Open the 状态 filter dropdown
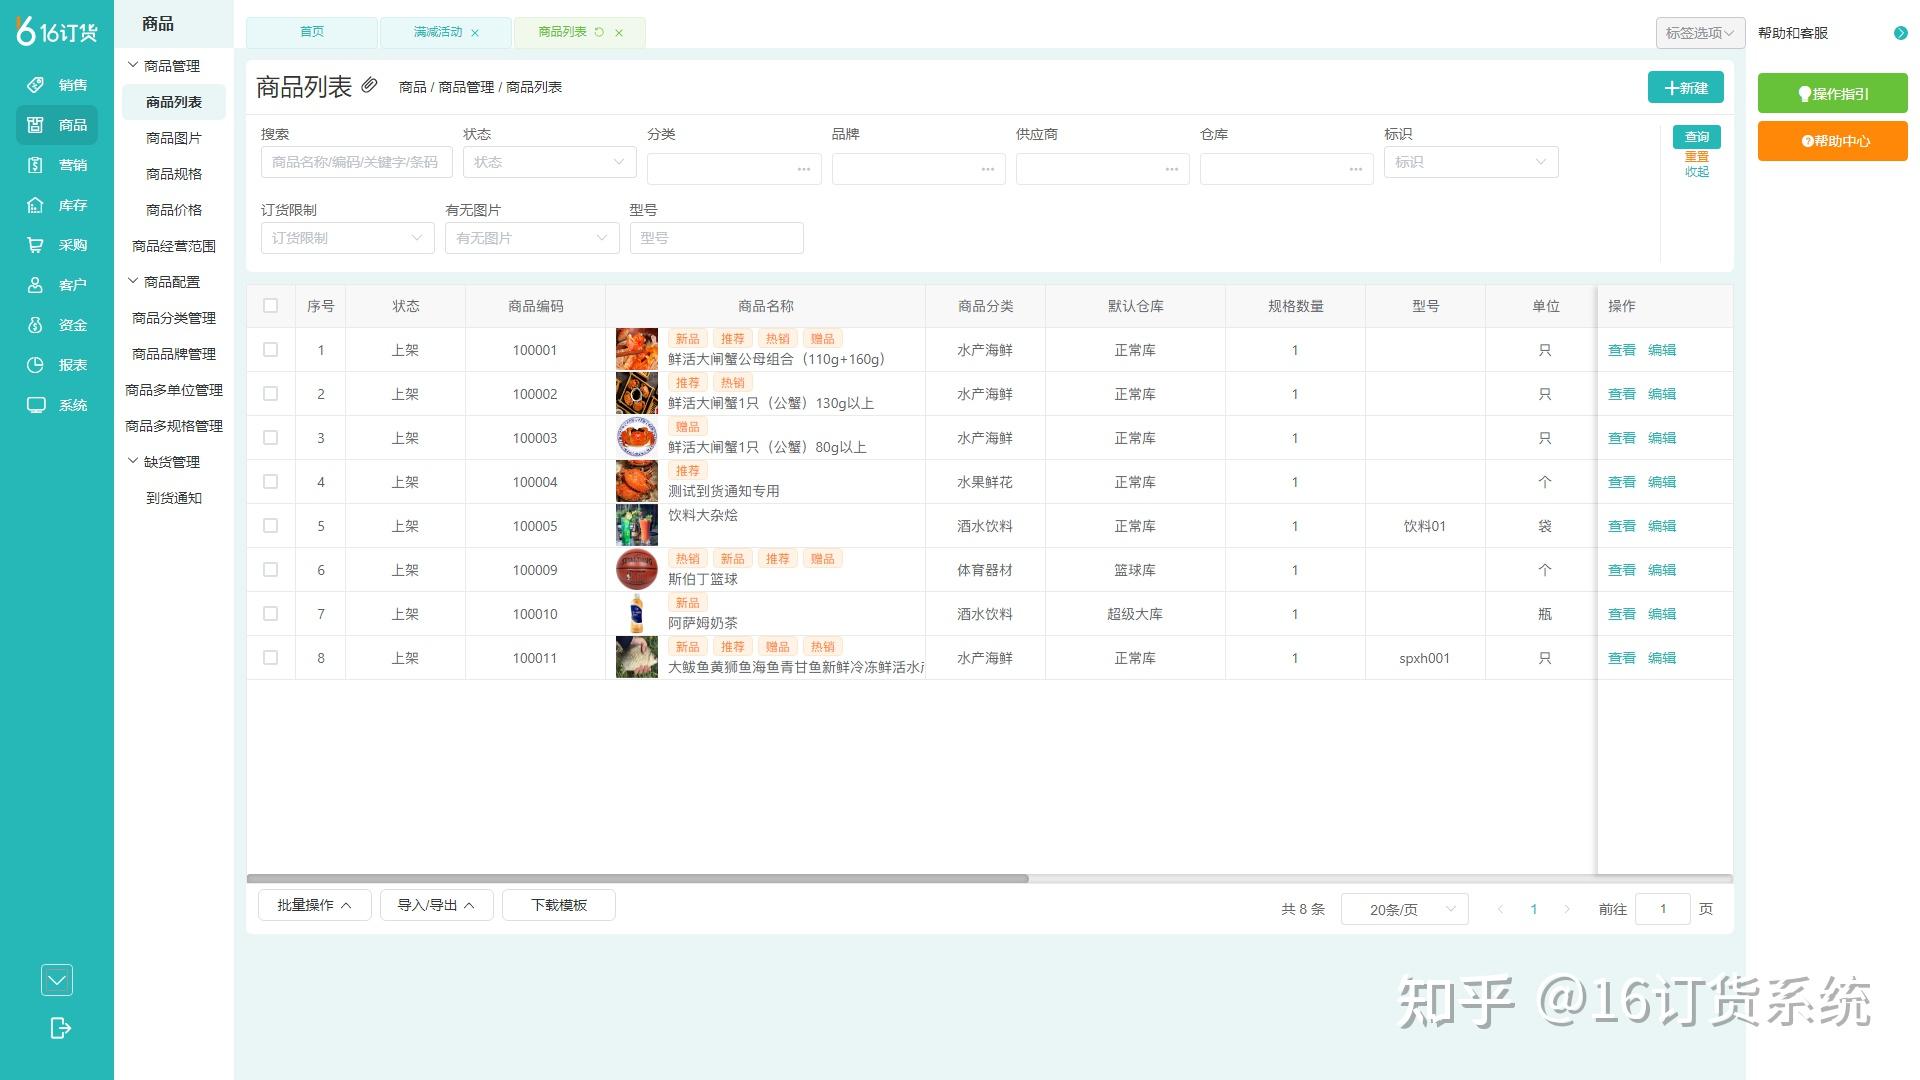1920x1080 pixels. point(549,162)
